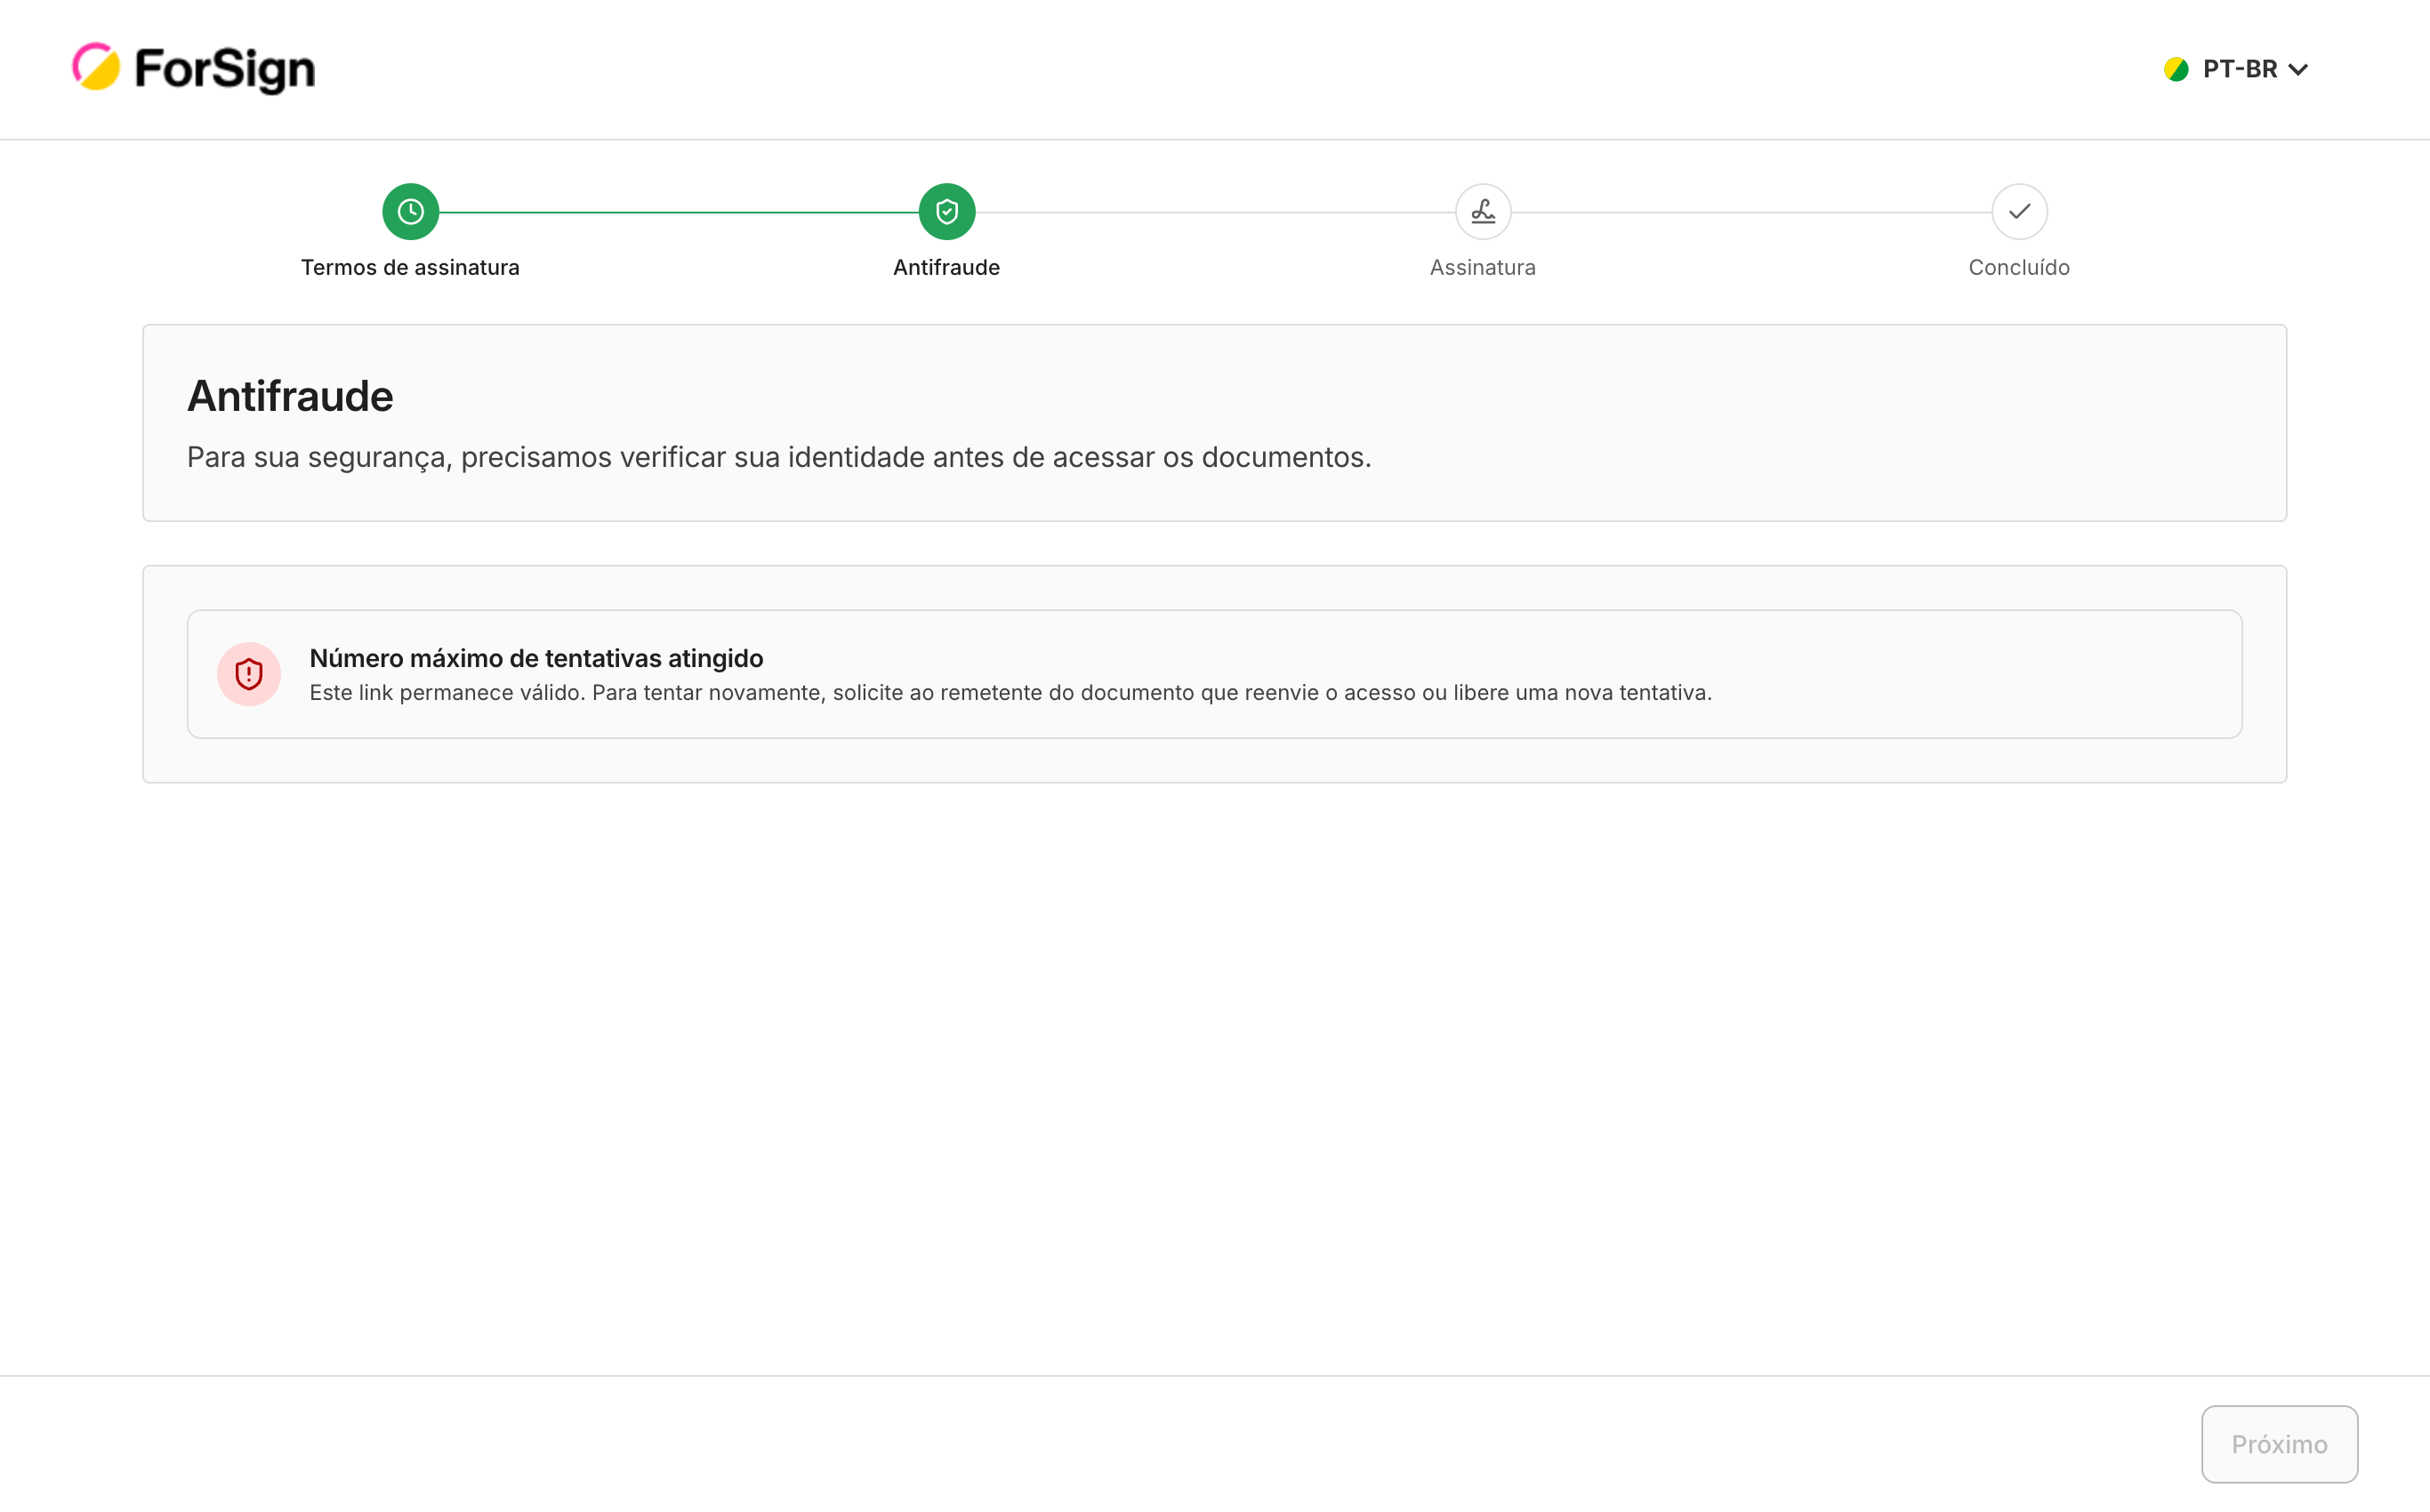Screen dimensions: 2430x1512
Task: Click the signature pen step icon
Action: click(x=1483, y=212)
